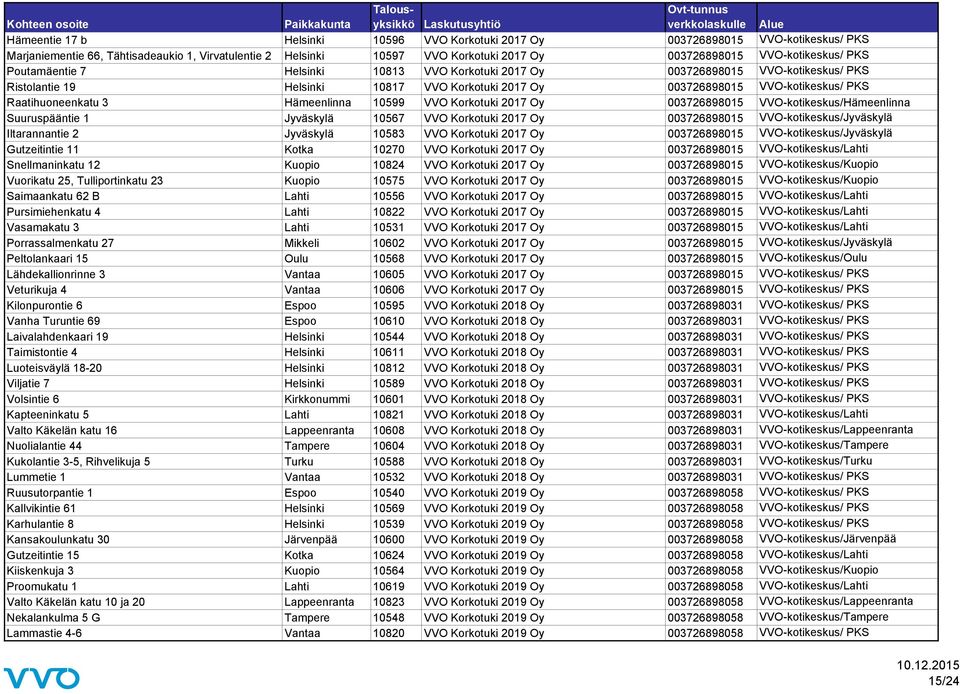Select the address 'Porrassalmenkatu 27'
Screen dimensions: 960x694
tap(60, 243)
